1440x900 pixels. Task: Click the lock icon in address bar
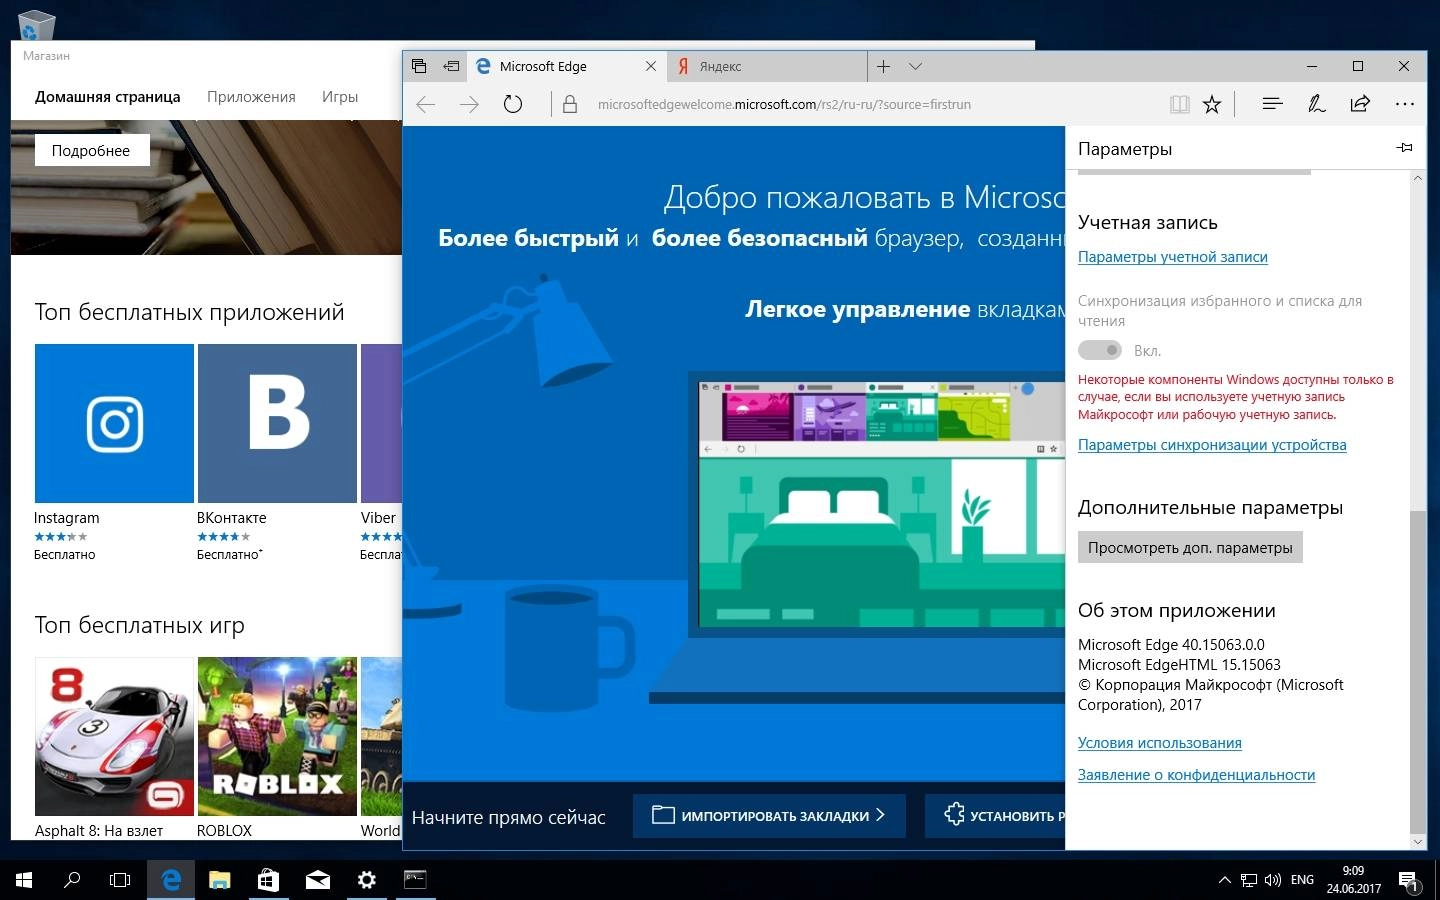[570, 104]
